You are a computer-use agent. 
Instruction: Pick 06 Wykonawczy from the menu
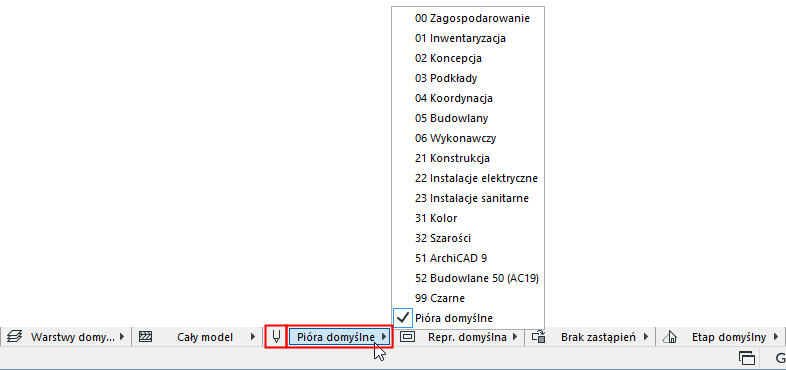tap(468, 138)
